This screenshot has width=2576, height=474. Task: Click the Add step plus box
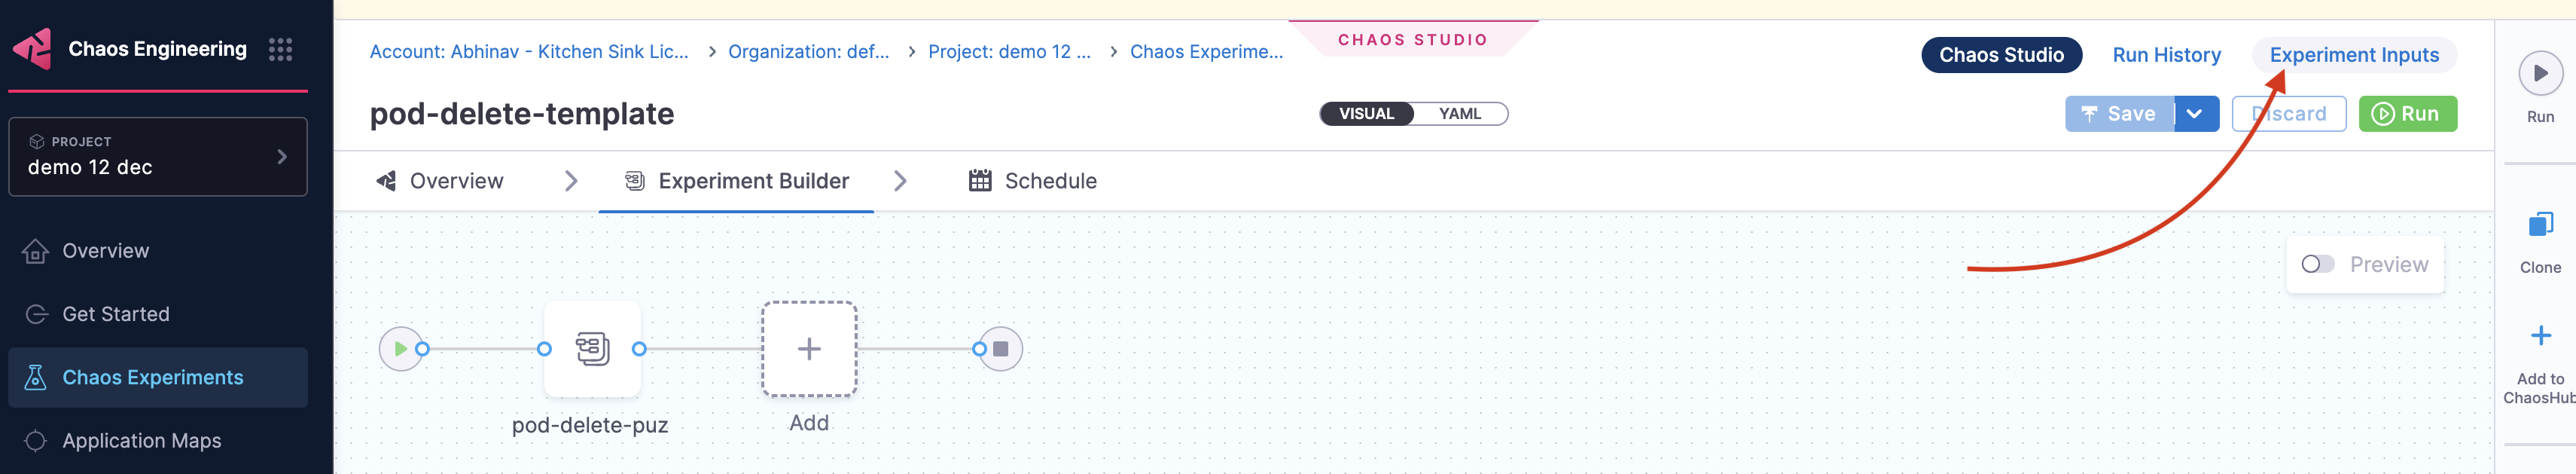tap(809, 349)
